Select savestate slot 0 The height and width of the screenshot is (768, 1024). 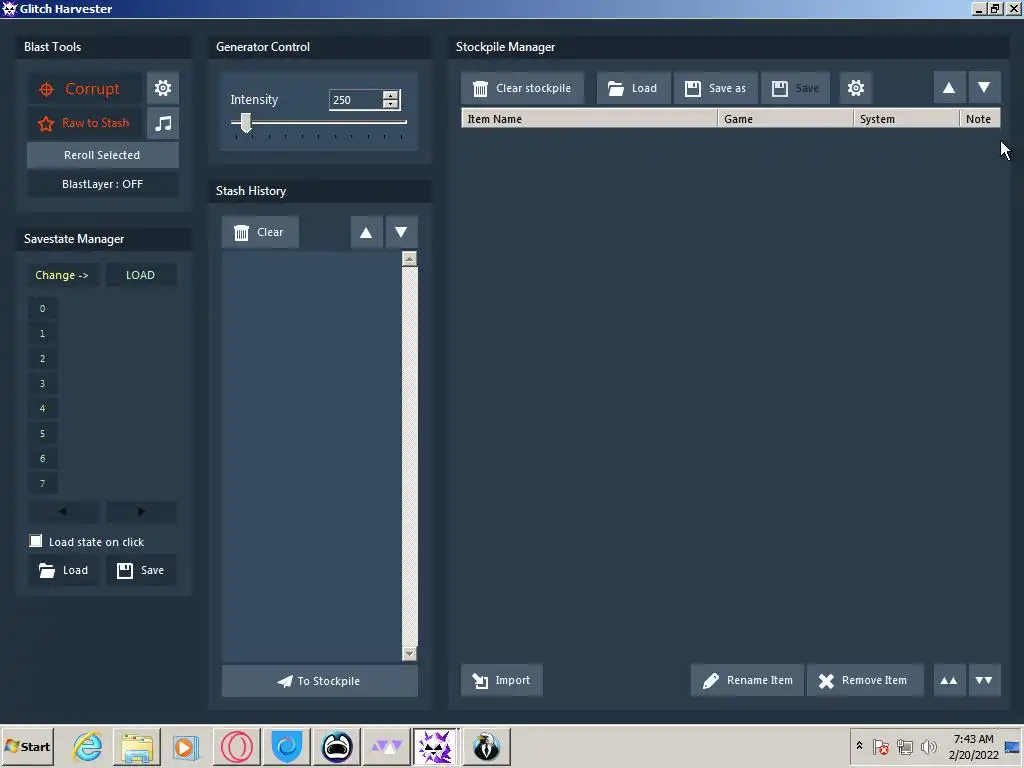click(x=42, y=309)
